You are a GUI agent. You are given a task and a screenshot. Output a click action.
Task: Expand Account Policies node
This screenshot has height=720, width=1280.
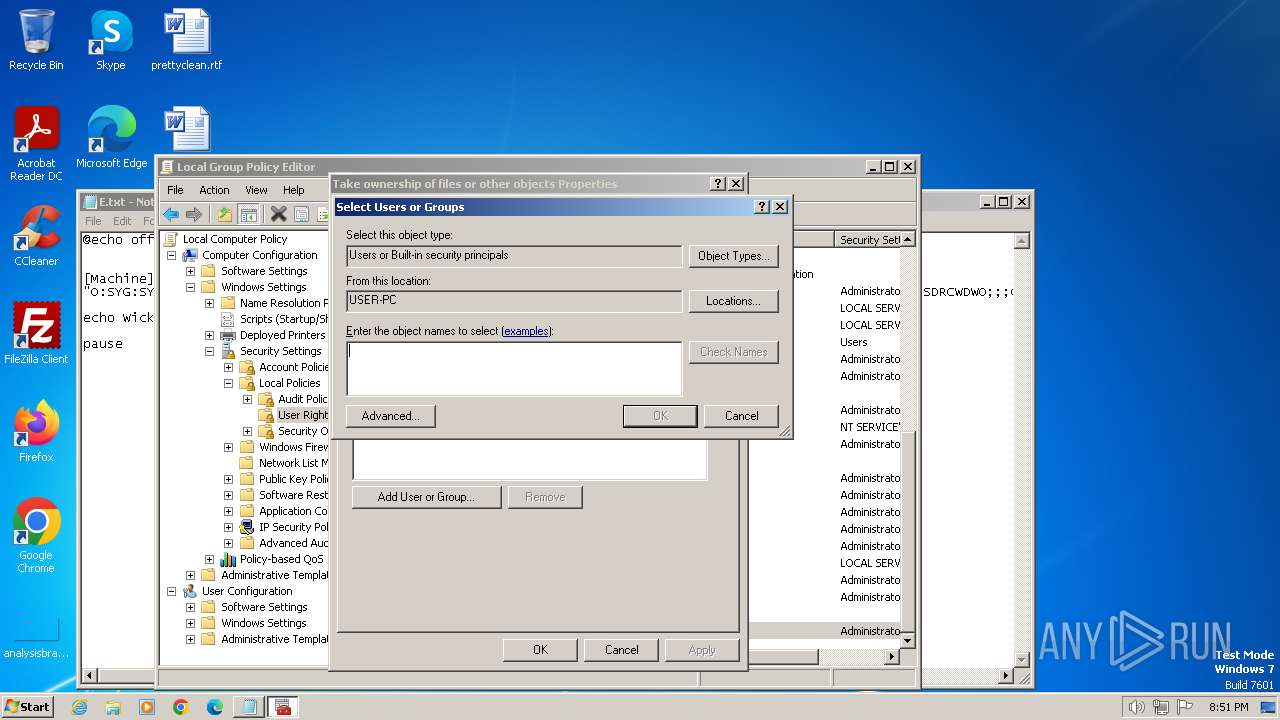click(228, 367)
